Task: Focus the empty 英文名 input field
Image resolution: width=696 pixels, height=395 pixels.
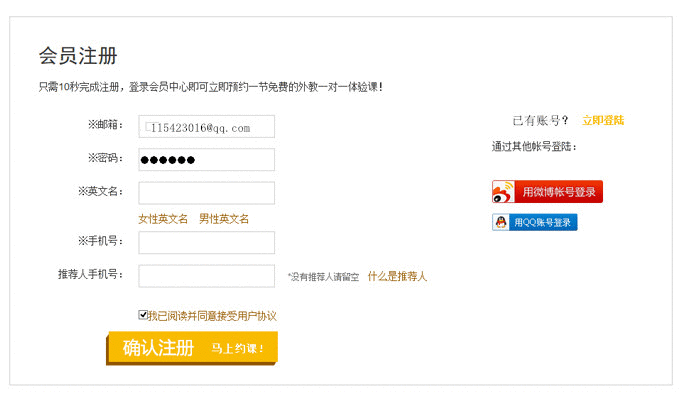Action: pos(206,193)
